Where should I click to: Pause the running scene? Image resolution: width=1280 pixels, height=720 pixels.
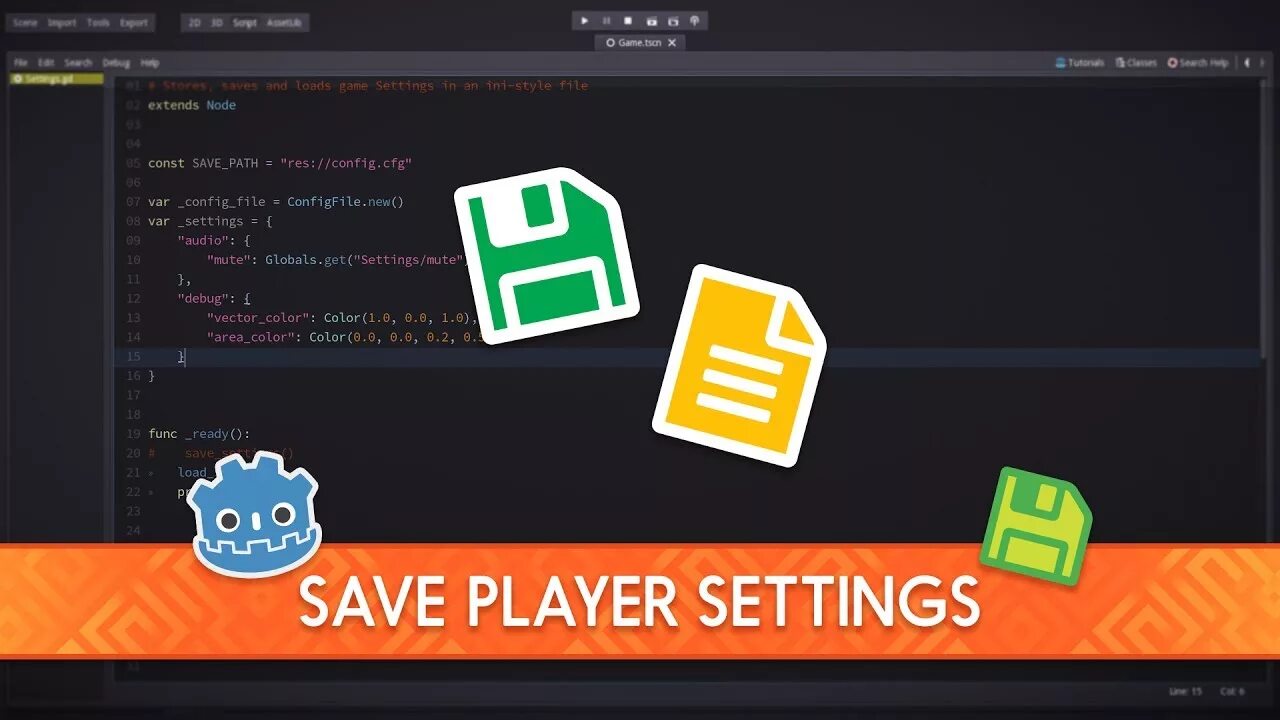pos(606,21)
